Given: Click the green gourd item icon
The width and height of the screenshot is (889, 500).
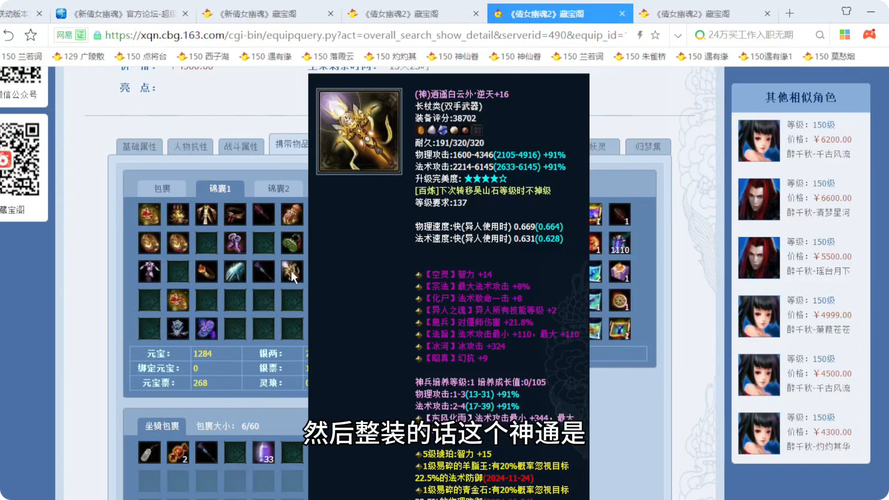Looking at the screenshot, I should tap(292, 243).
